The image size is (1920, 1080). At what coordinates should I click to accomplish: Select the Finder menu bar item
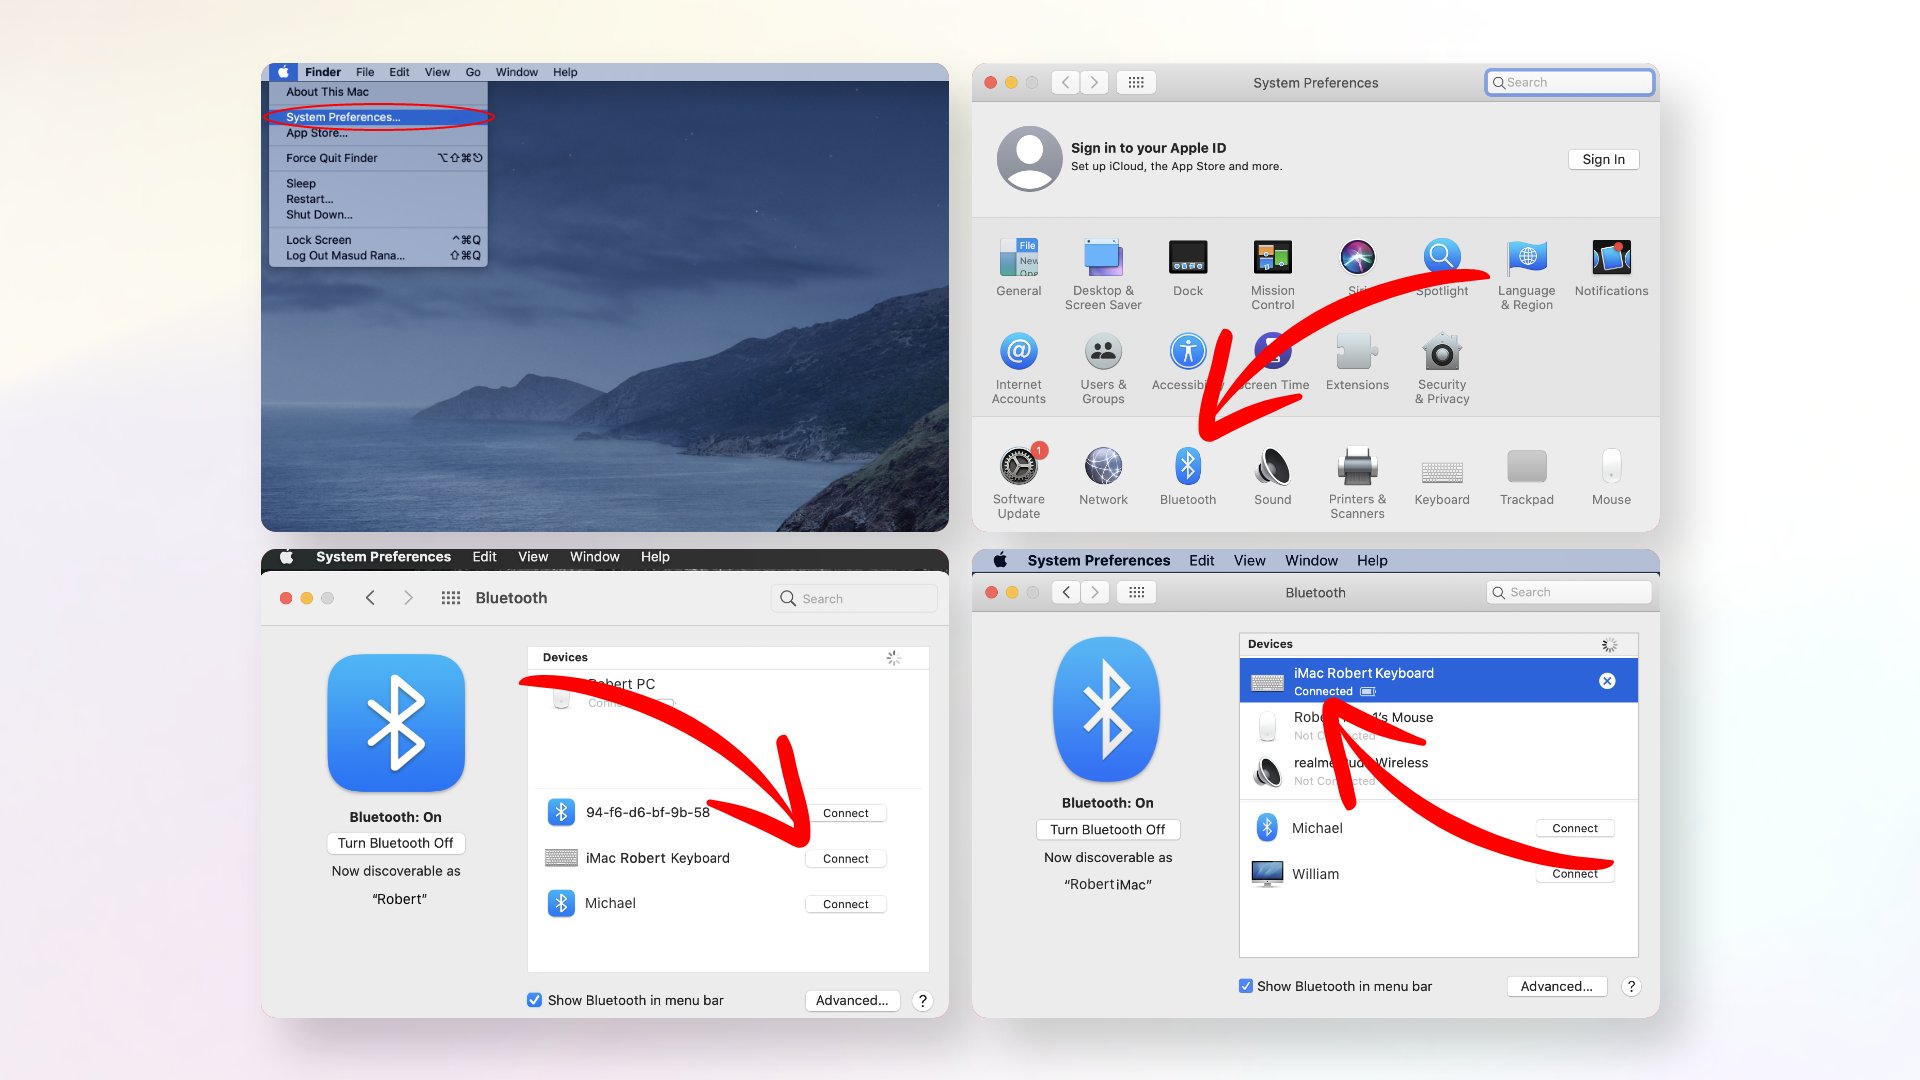324,71
